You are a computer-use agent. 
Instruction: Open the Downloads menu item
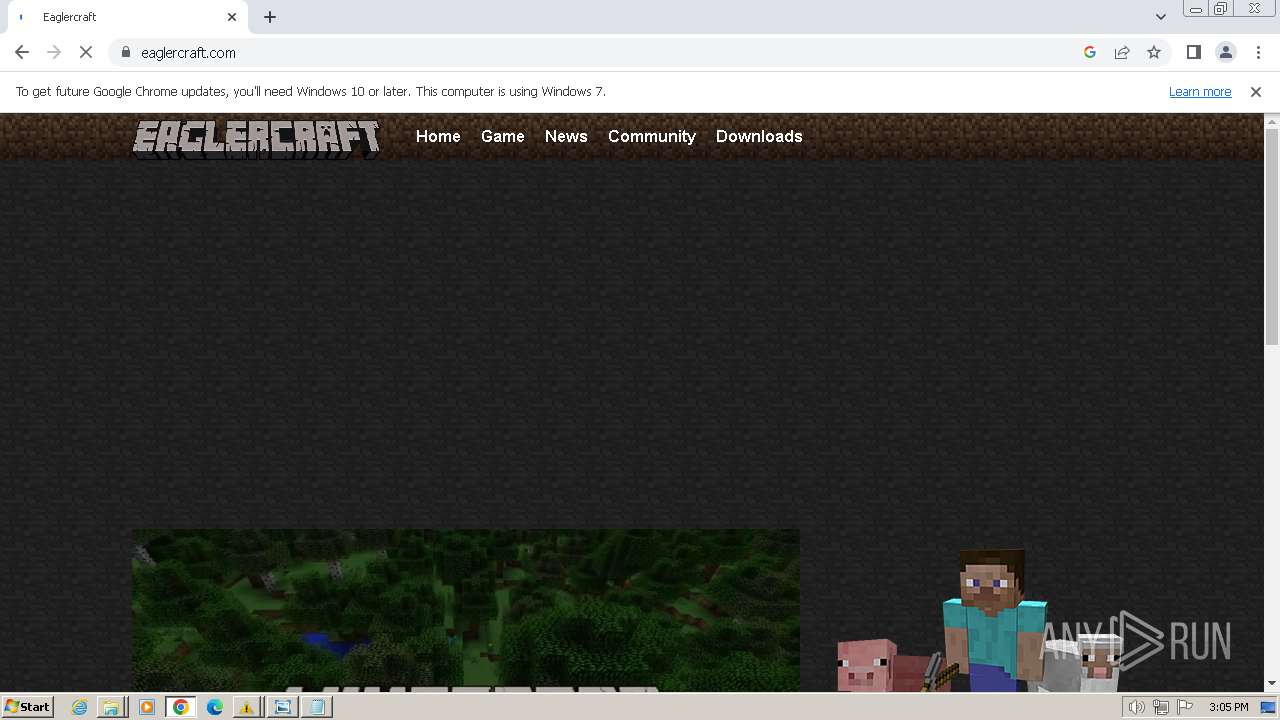tap(759, 136)
